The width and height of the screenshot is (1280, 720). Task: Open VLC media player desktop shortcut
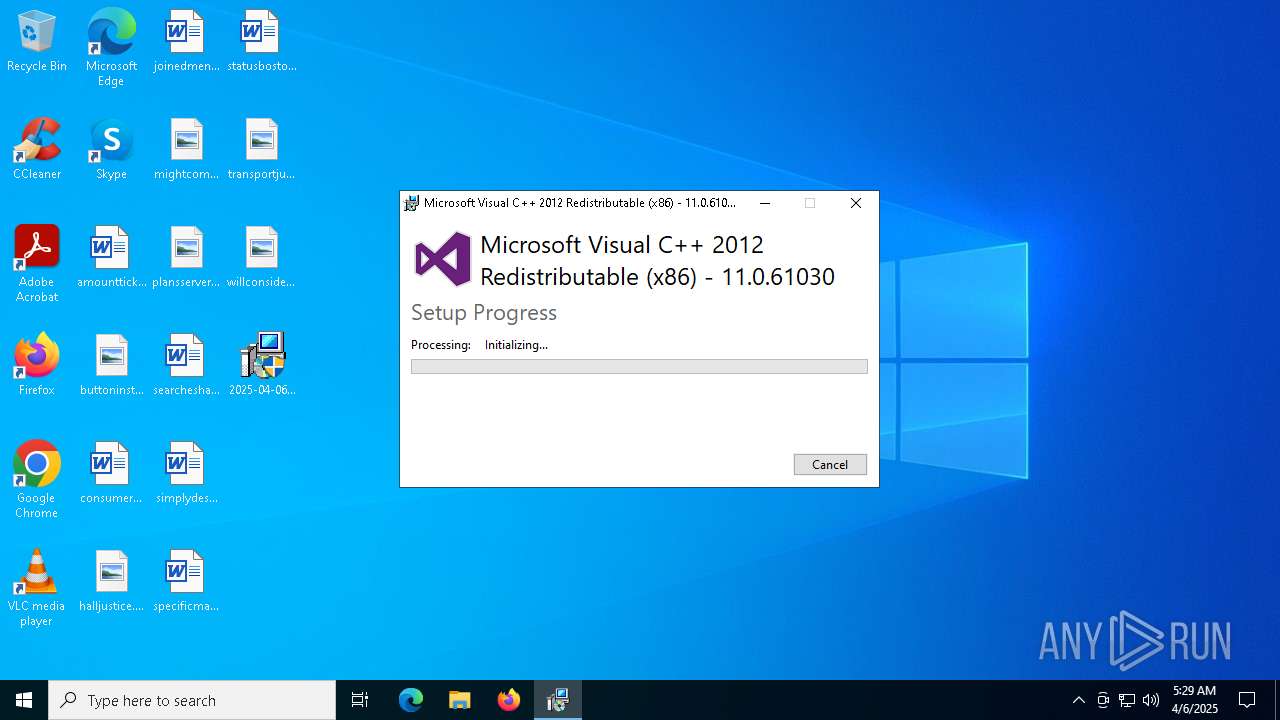tap(37, 588)
